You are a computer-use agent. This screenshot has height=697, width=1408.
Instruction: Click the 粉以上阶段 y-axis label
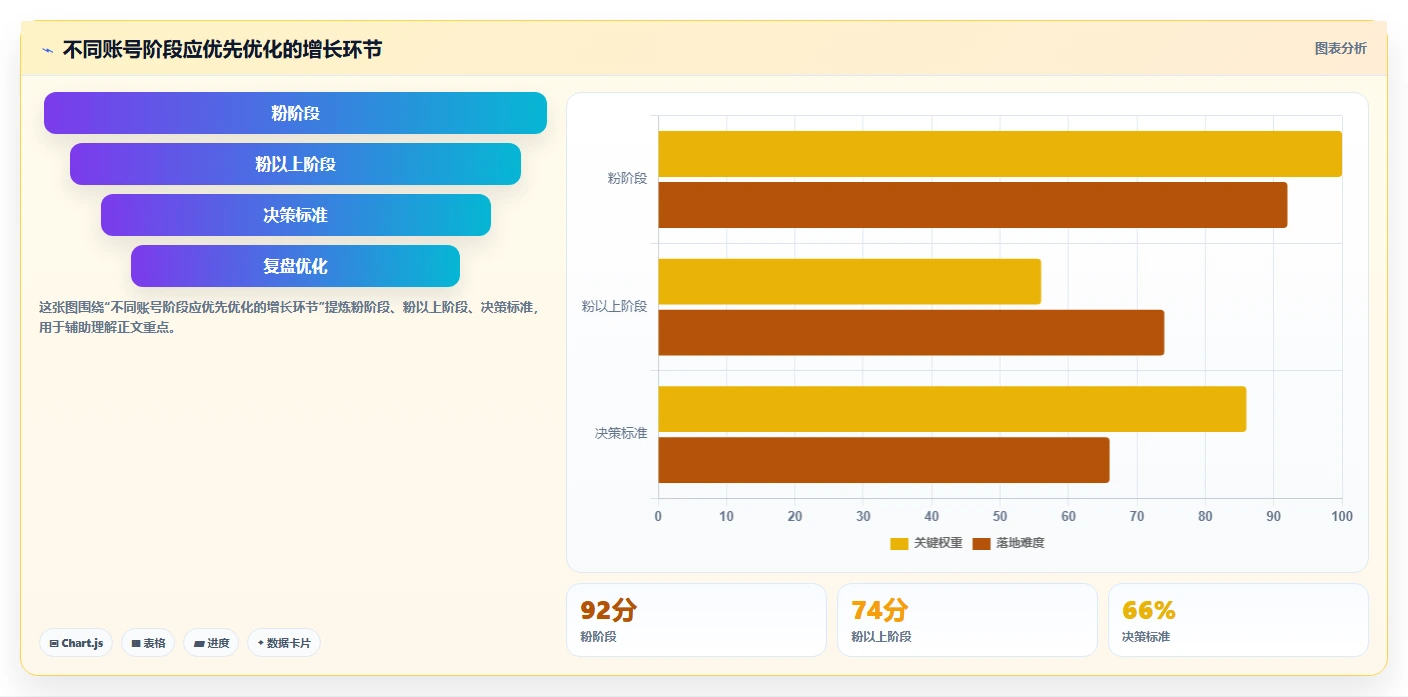click(615, 307)
